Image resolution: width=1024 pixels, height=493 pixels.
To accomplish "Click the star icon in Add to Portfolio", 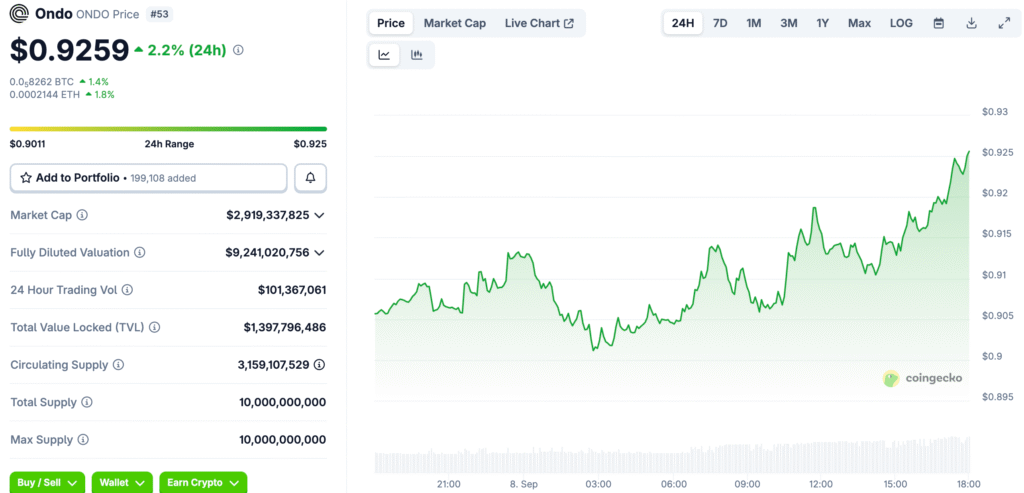I will click(26, 178).
